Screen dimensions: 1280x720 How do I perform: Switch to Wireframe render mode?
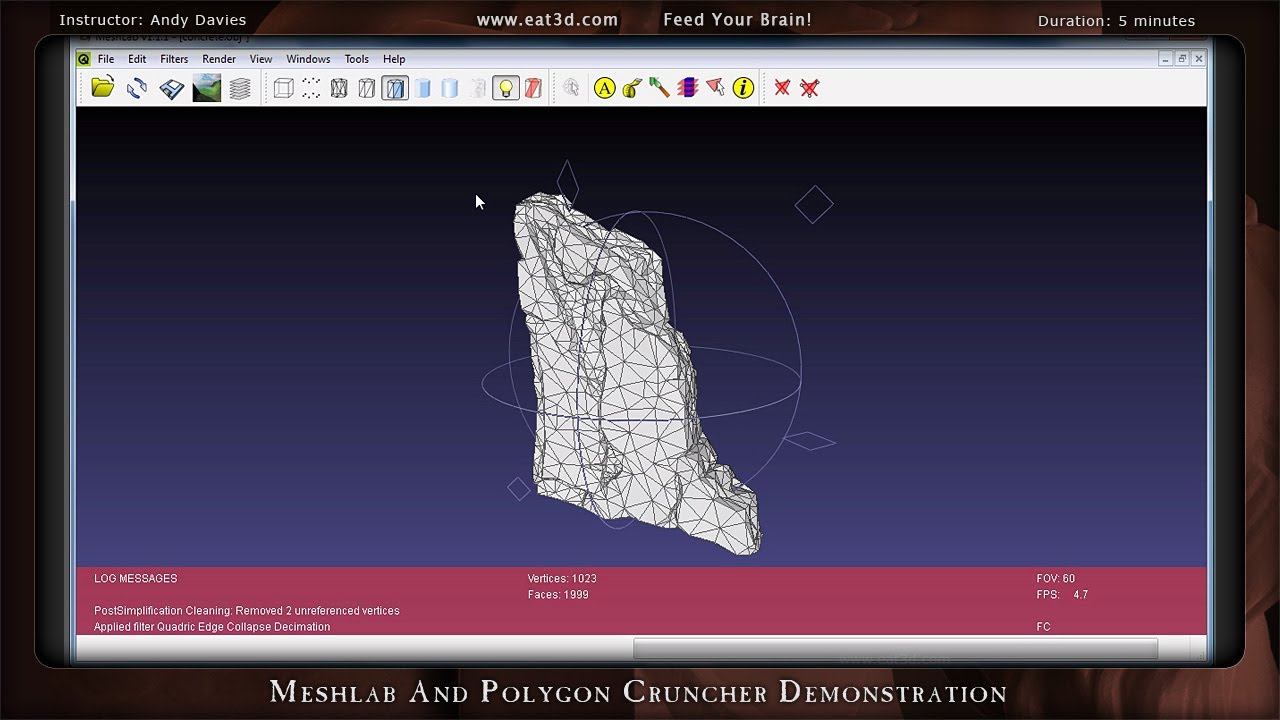pyautogui.click(x=339, y=88)
